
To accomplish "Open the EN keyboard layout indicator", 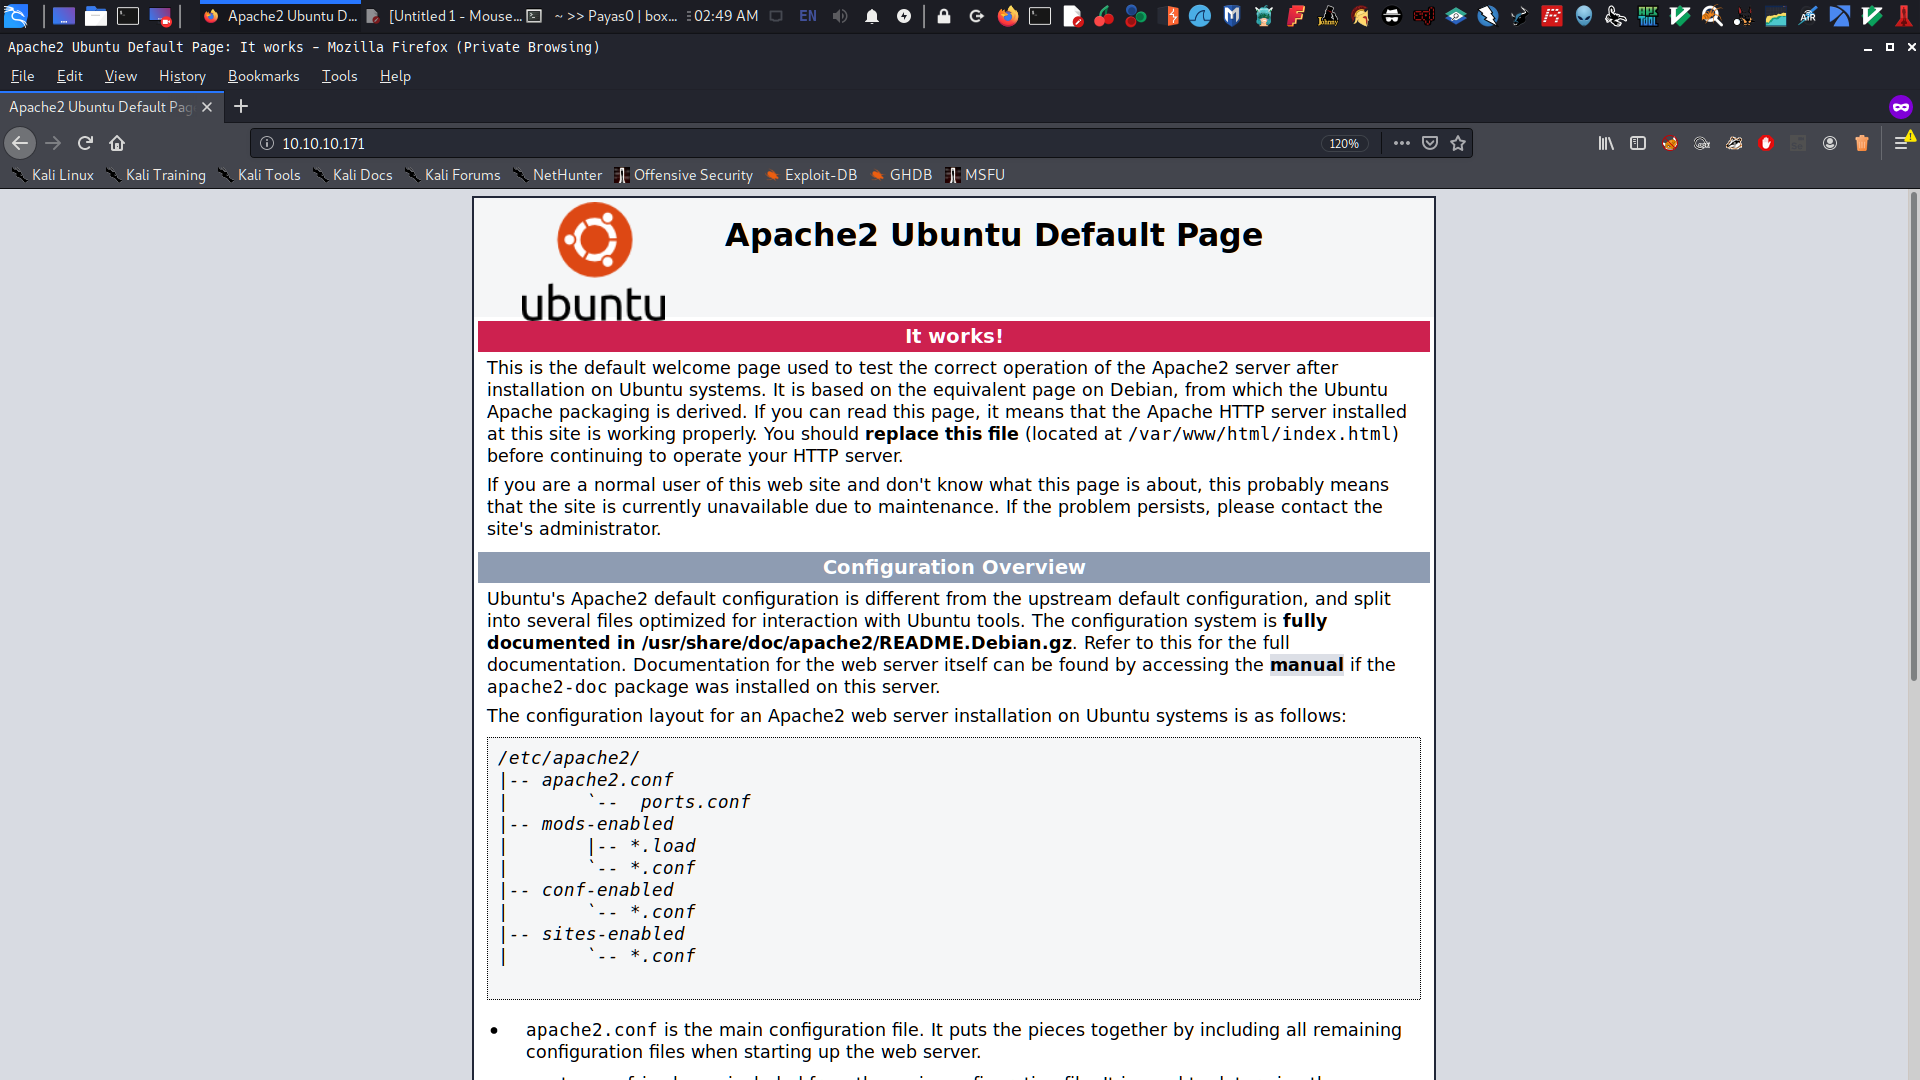I will click(808, 16).
